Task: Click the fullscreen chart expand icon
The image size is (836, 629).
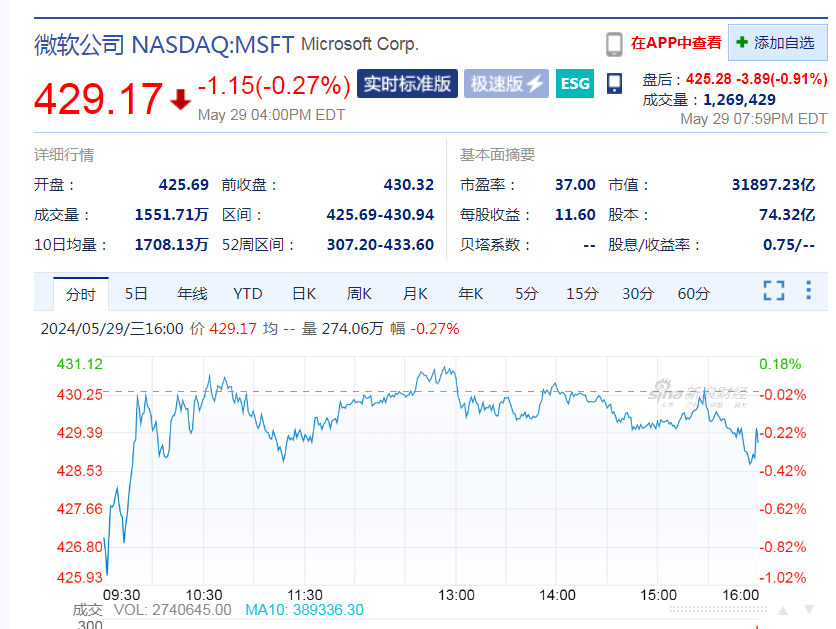Action: tap(774, 291)
